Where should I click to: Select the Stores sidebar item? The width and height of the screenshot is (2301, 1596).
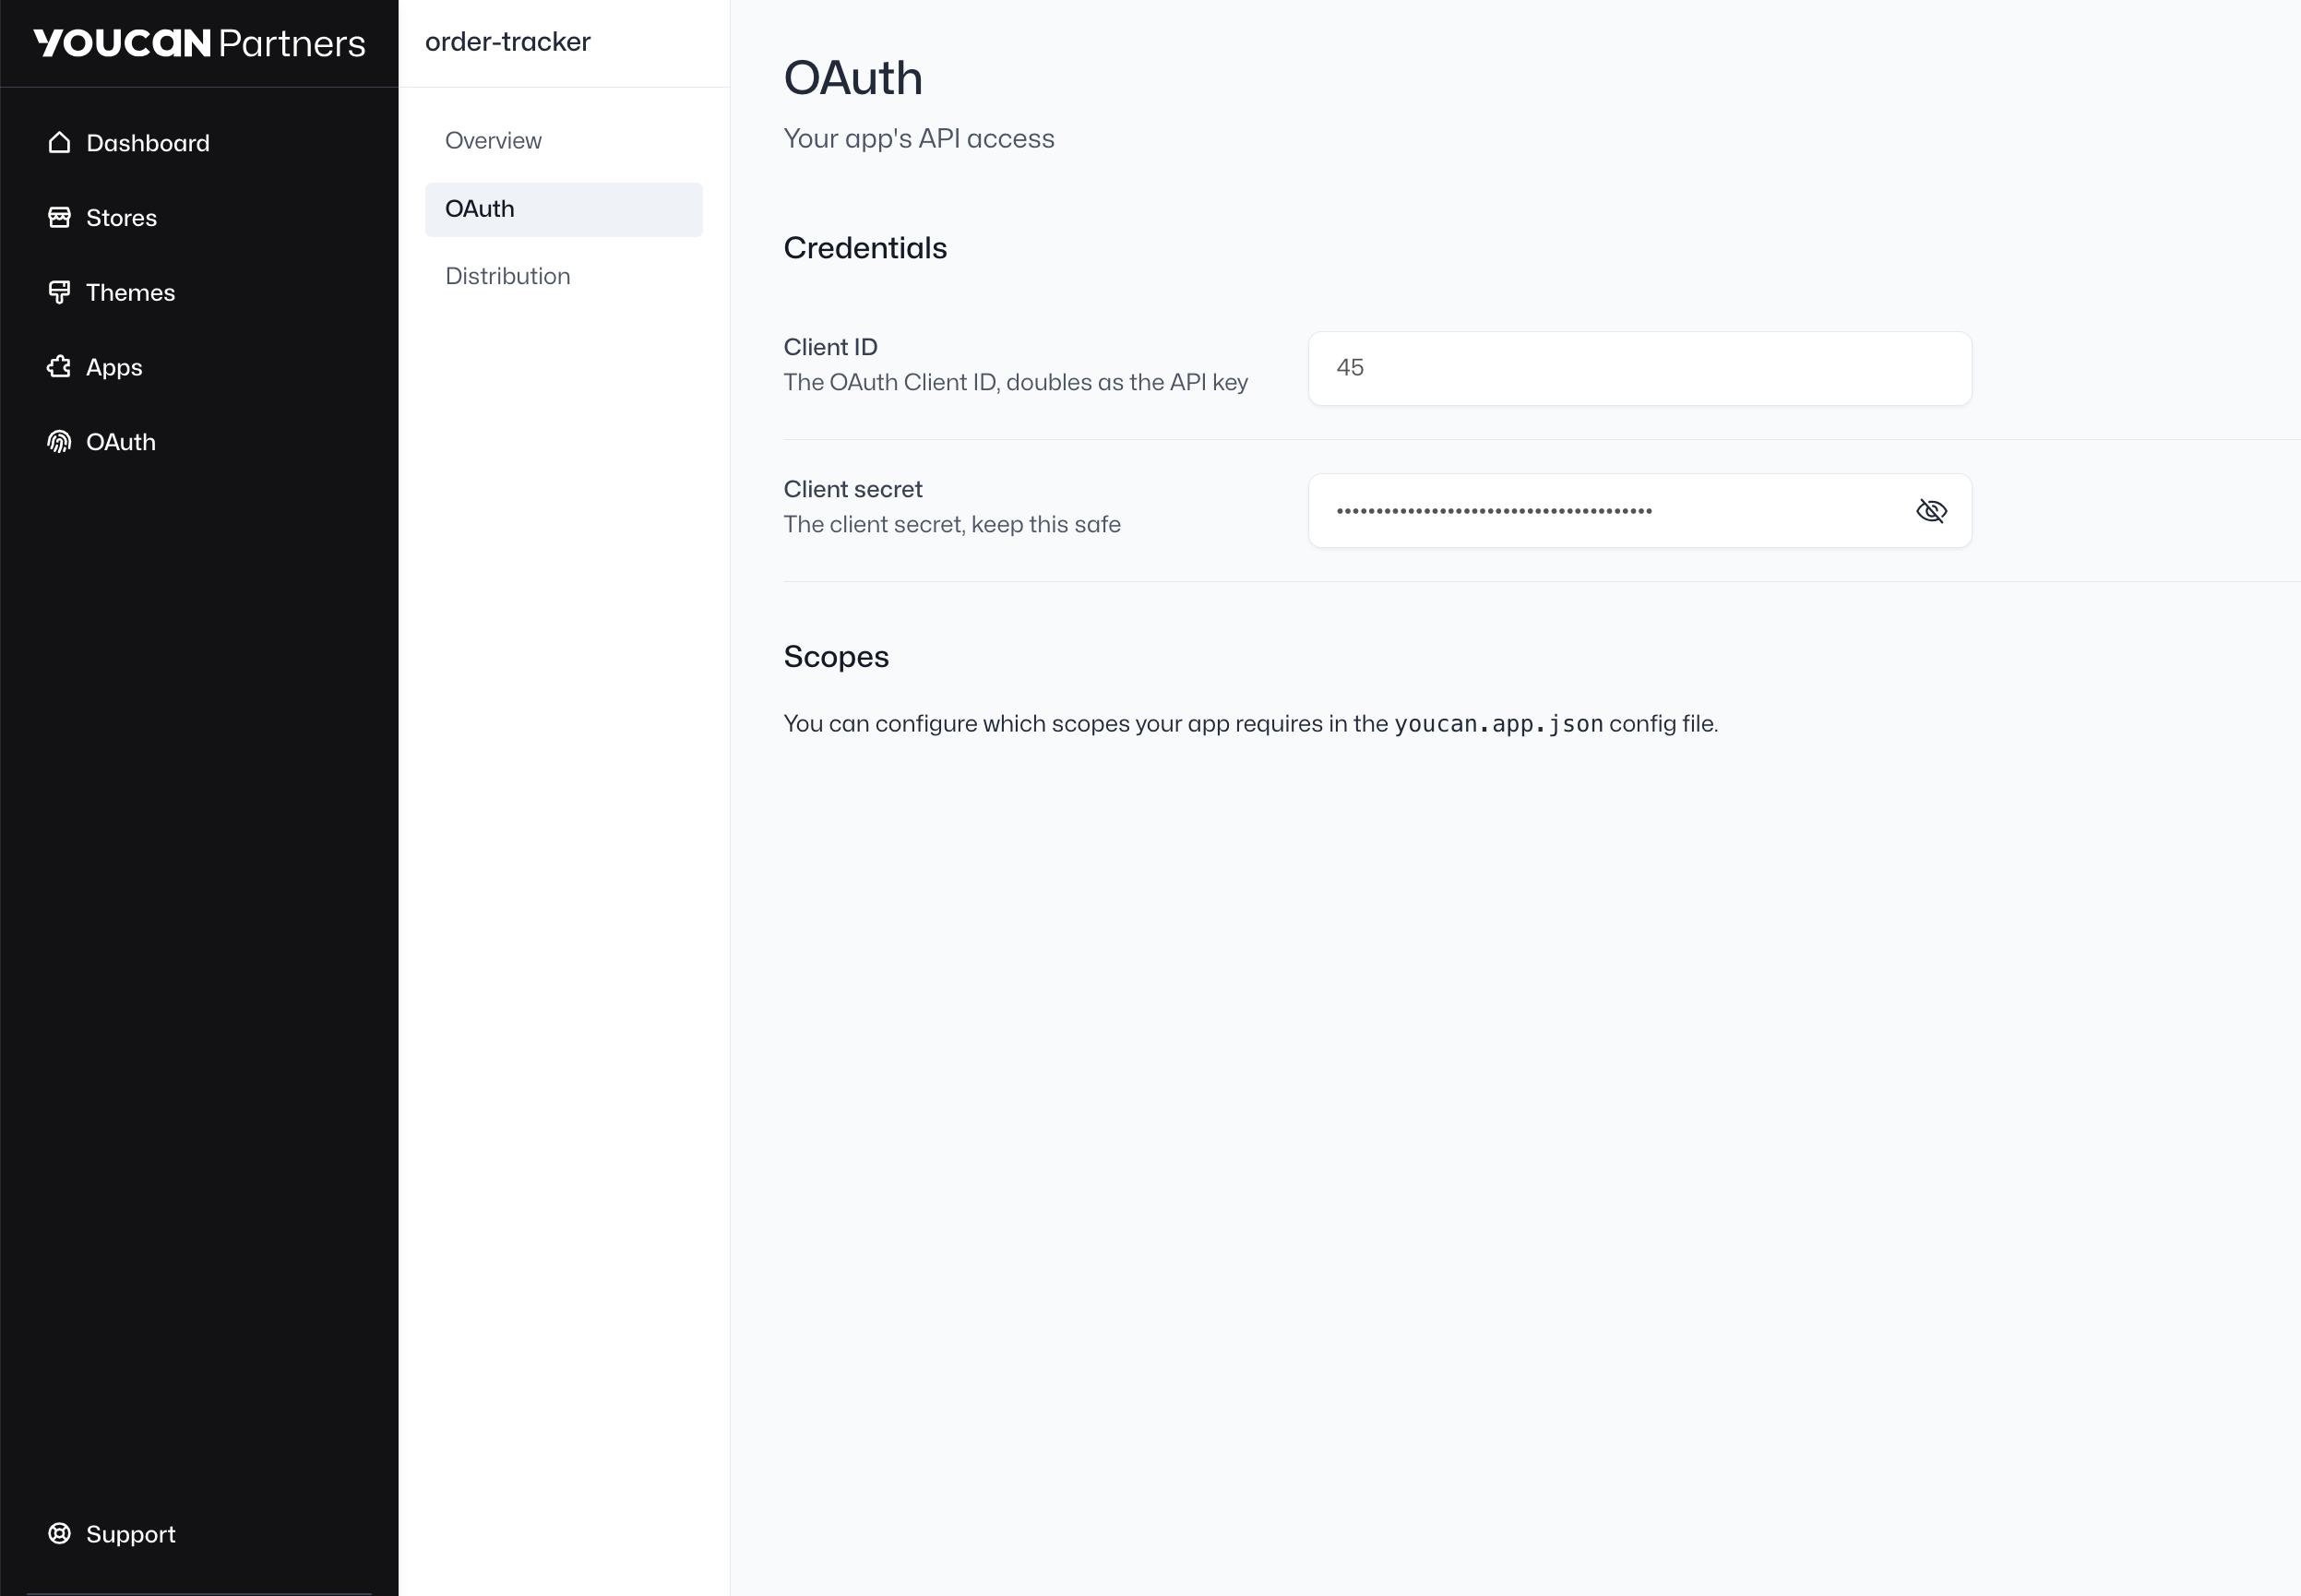coord(121,217)
